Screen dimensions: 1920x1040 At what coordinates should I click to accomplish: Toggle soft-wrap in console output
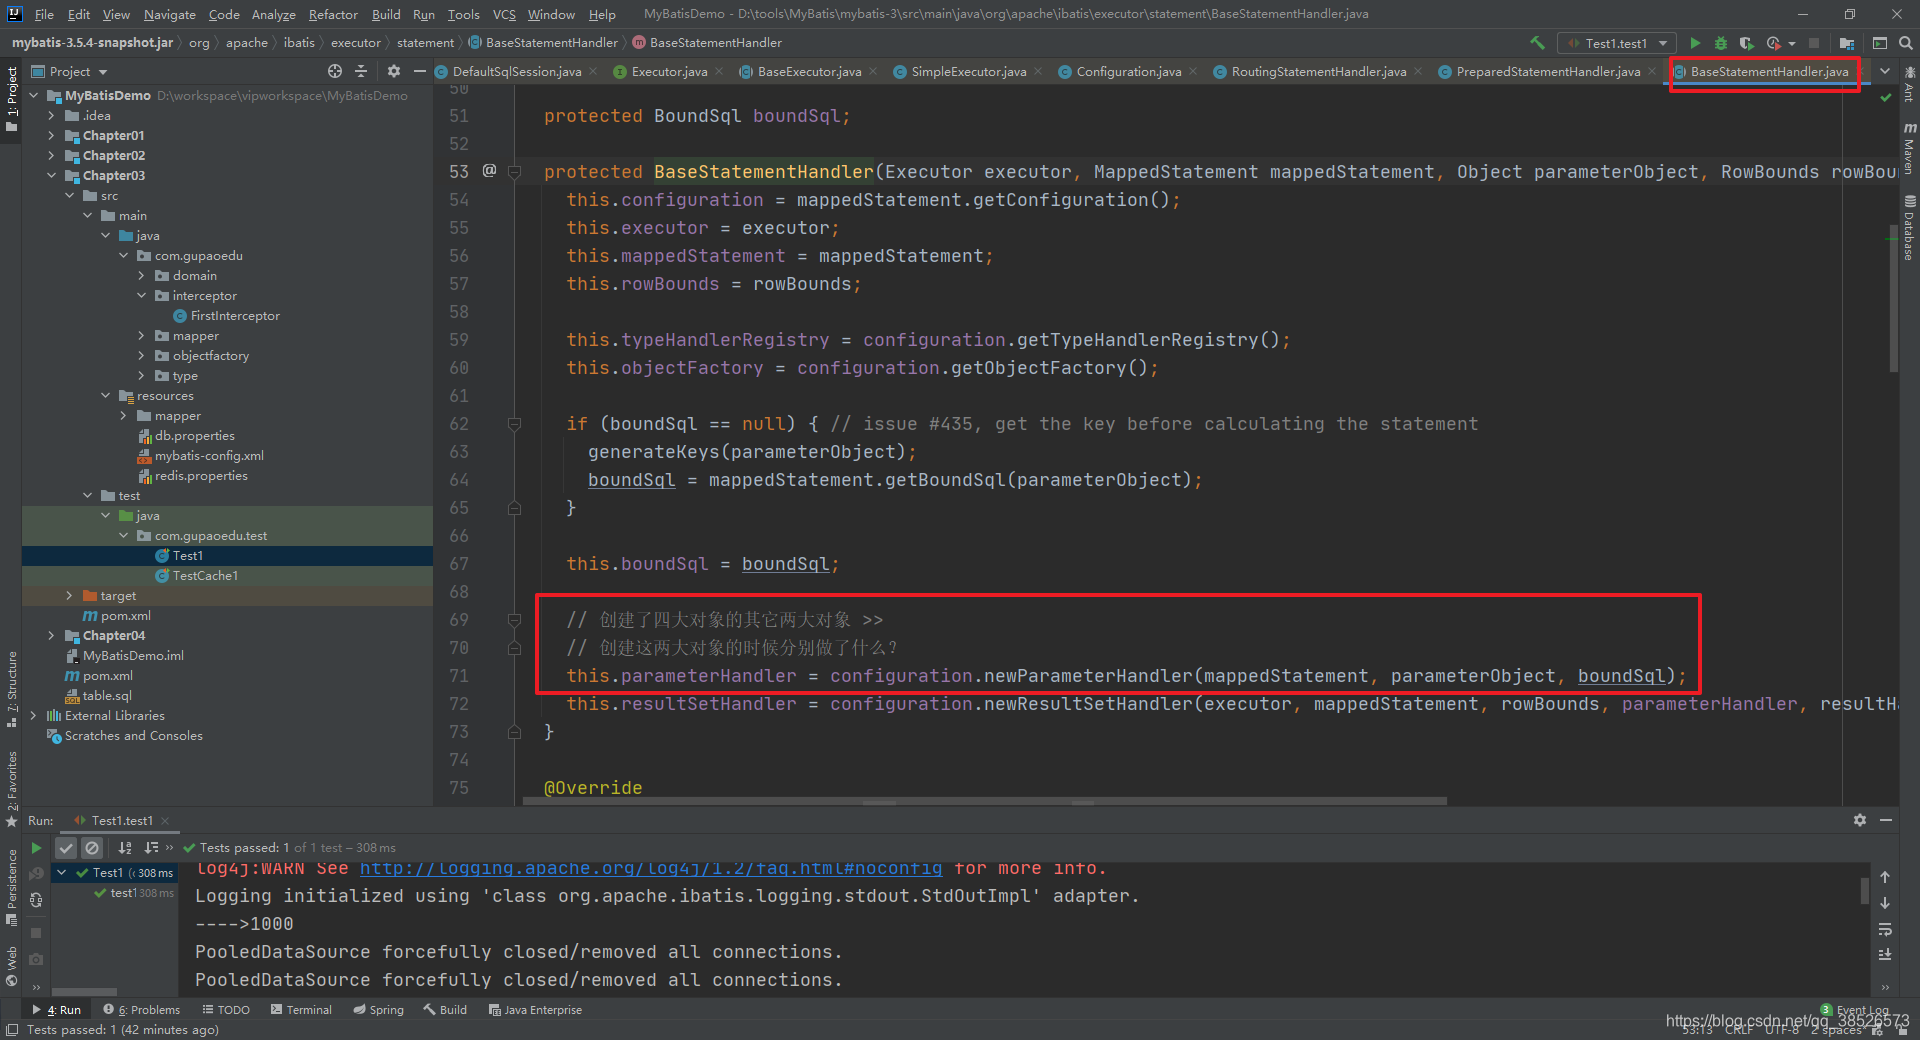coord(1885,929)
